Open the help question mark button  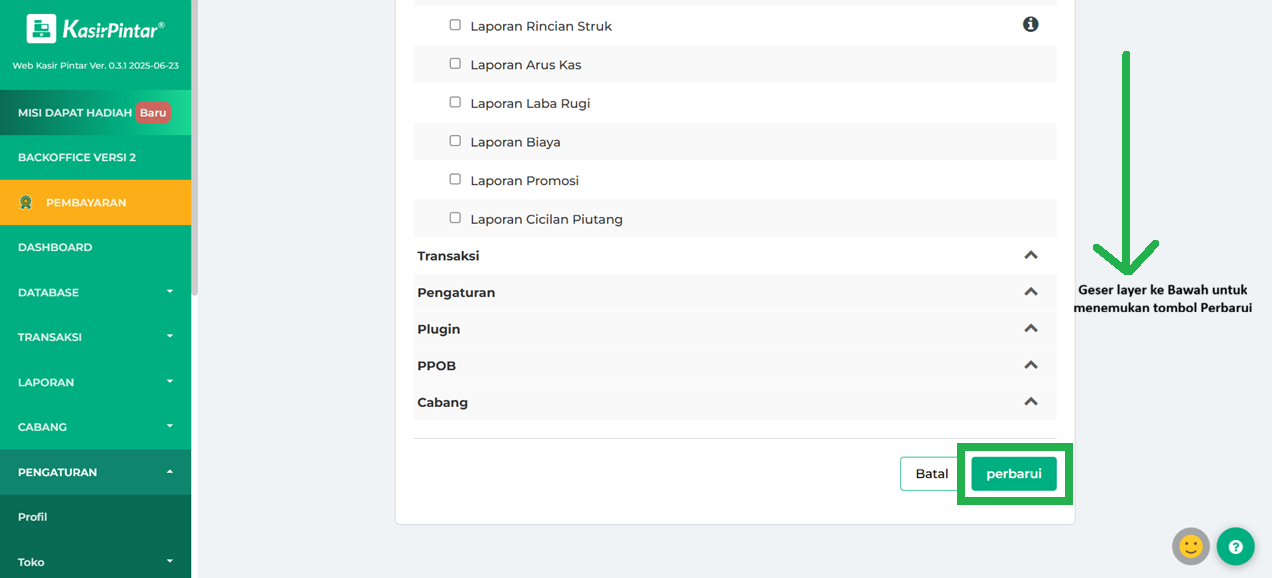point(1235,546)
